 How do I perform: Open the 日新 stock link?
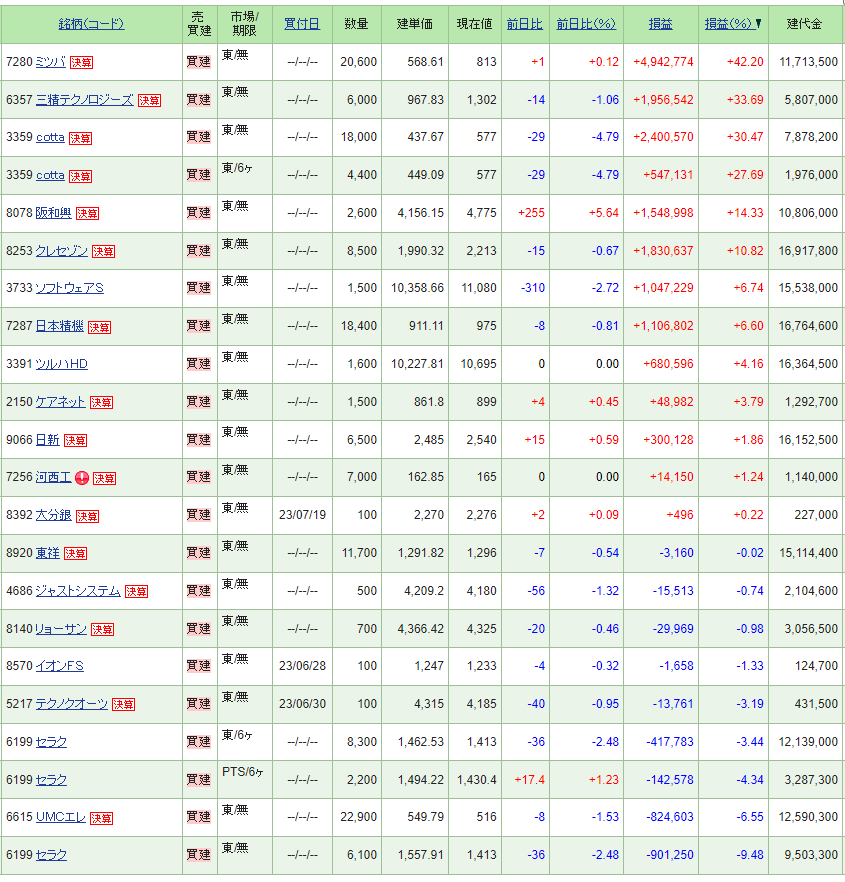tap(47, 439)
